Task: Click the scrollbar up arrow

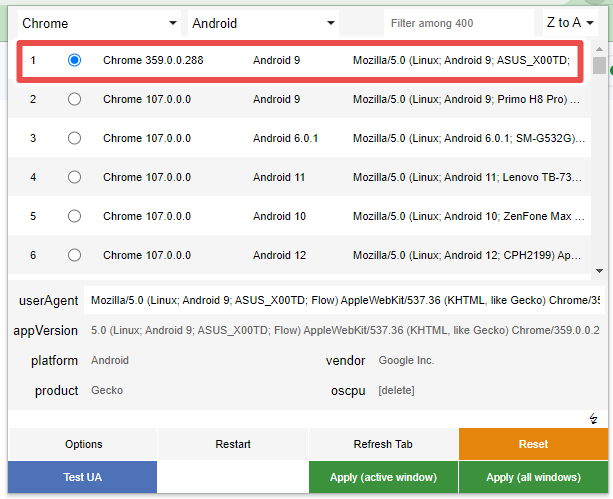Action: pyautogui.click(x=599, y=46)
